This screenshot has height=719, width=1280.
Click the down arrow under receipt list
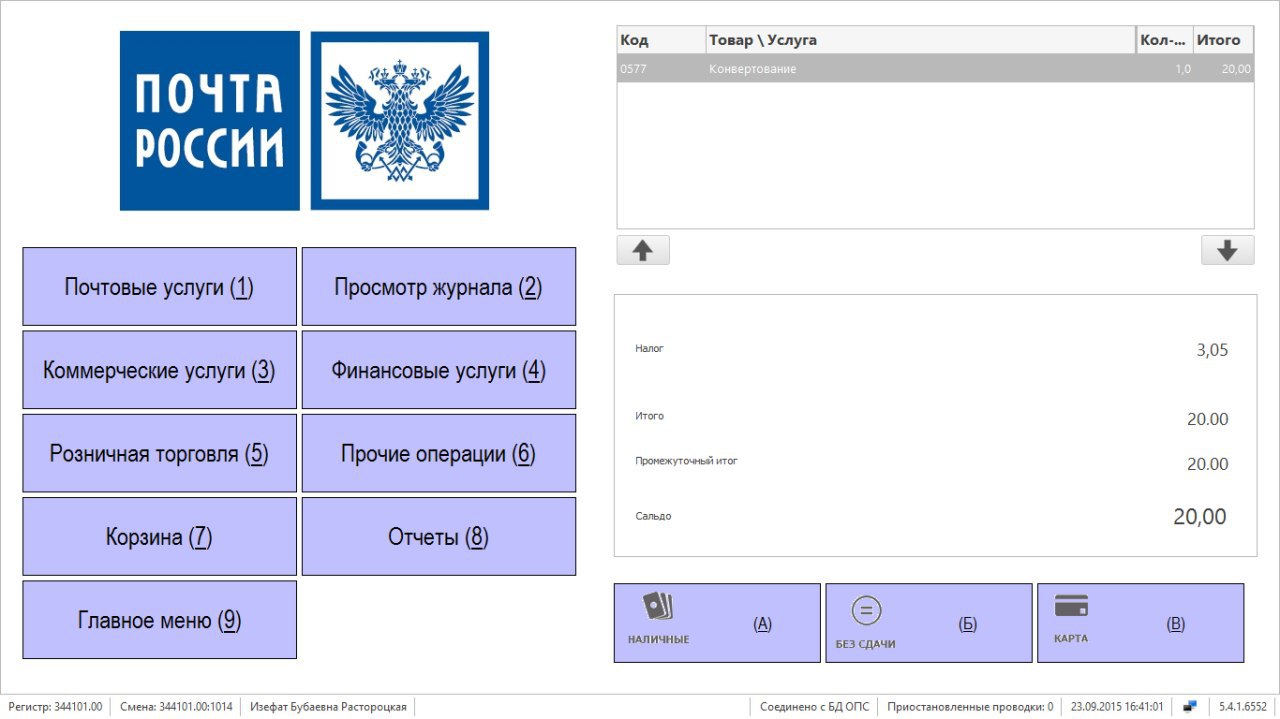point(1227,251)
